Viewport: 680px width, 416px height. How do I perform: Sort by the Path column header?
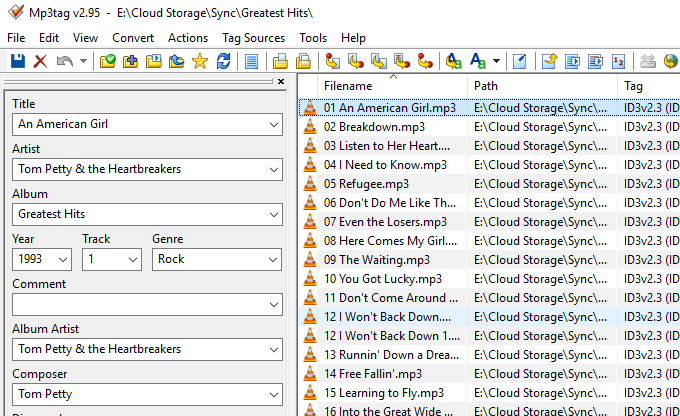[x=542, y=86]
